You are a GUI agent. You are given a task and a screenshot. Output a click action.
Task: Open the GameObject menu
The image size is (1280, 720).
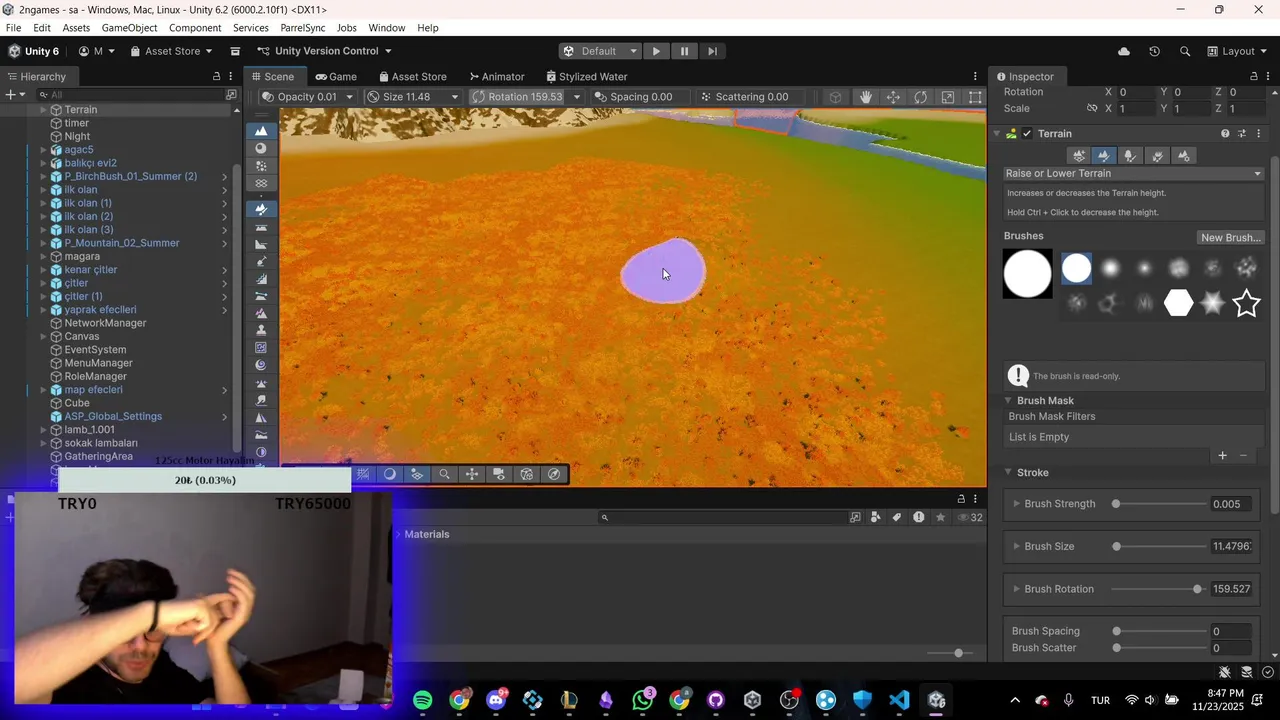click(130, 28)
